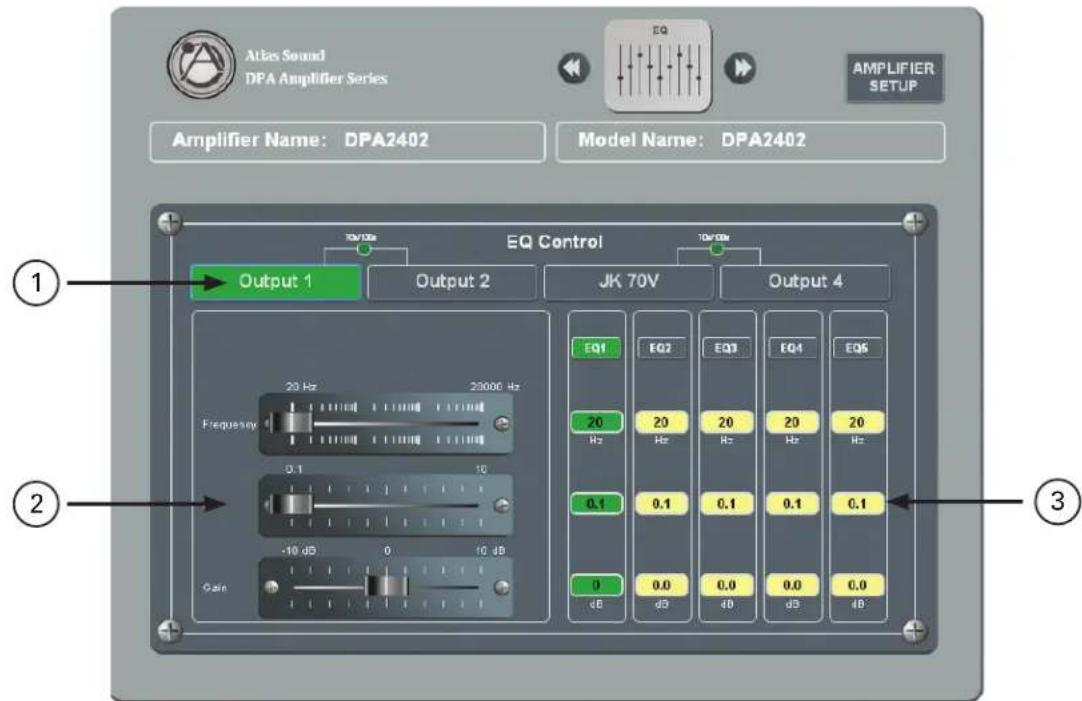
Task: Click the DPA Amplifier Series text
Action: pos(316,79)
